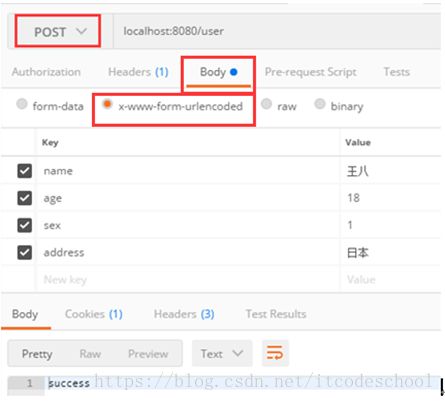The height and width of the screenshot is (401, 445).
Task: Select the form-data radio button
Action: coord(22,104)
